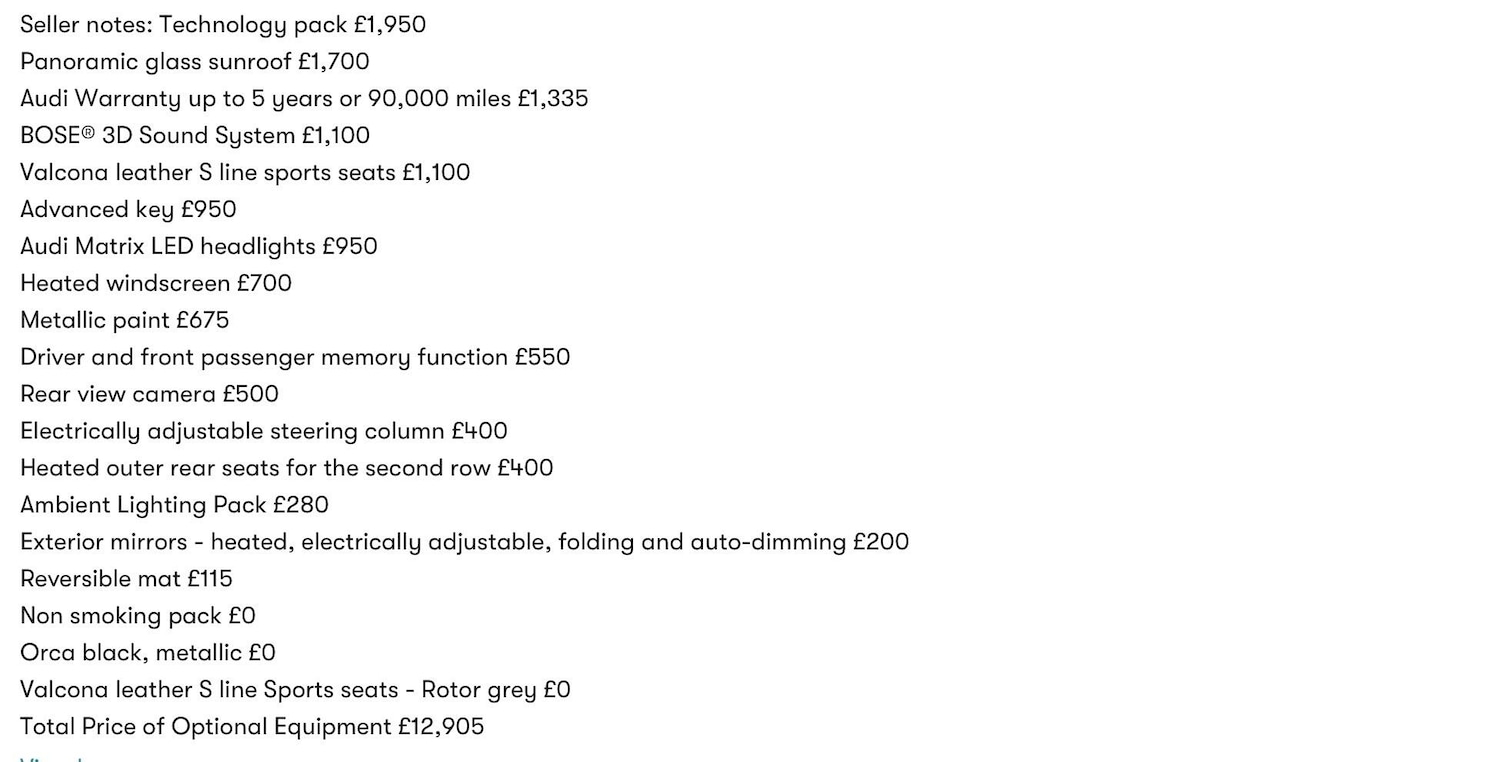Click the Rear view camera £500 text
1500x762 pixels.
tap(149, 395)
